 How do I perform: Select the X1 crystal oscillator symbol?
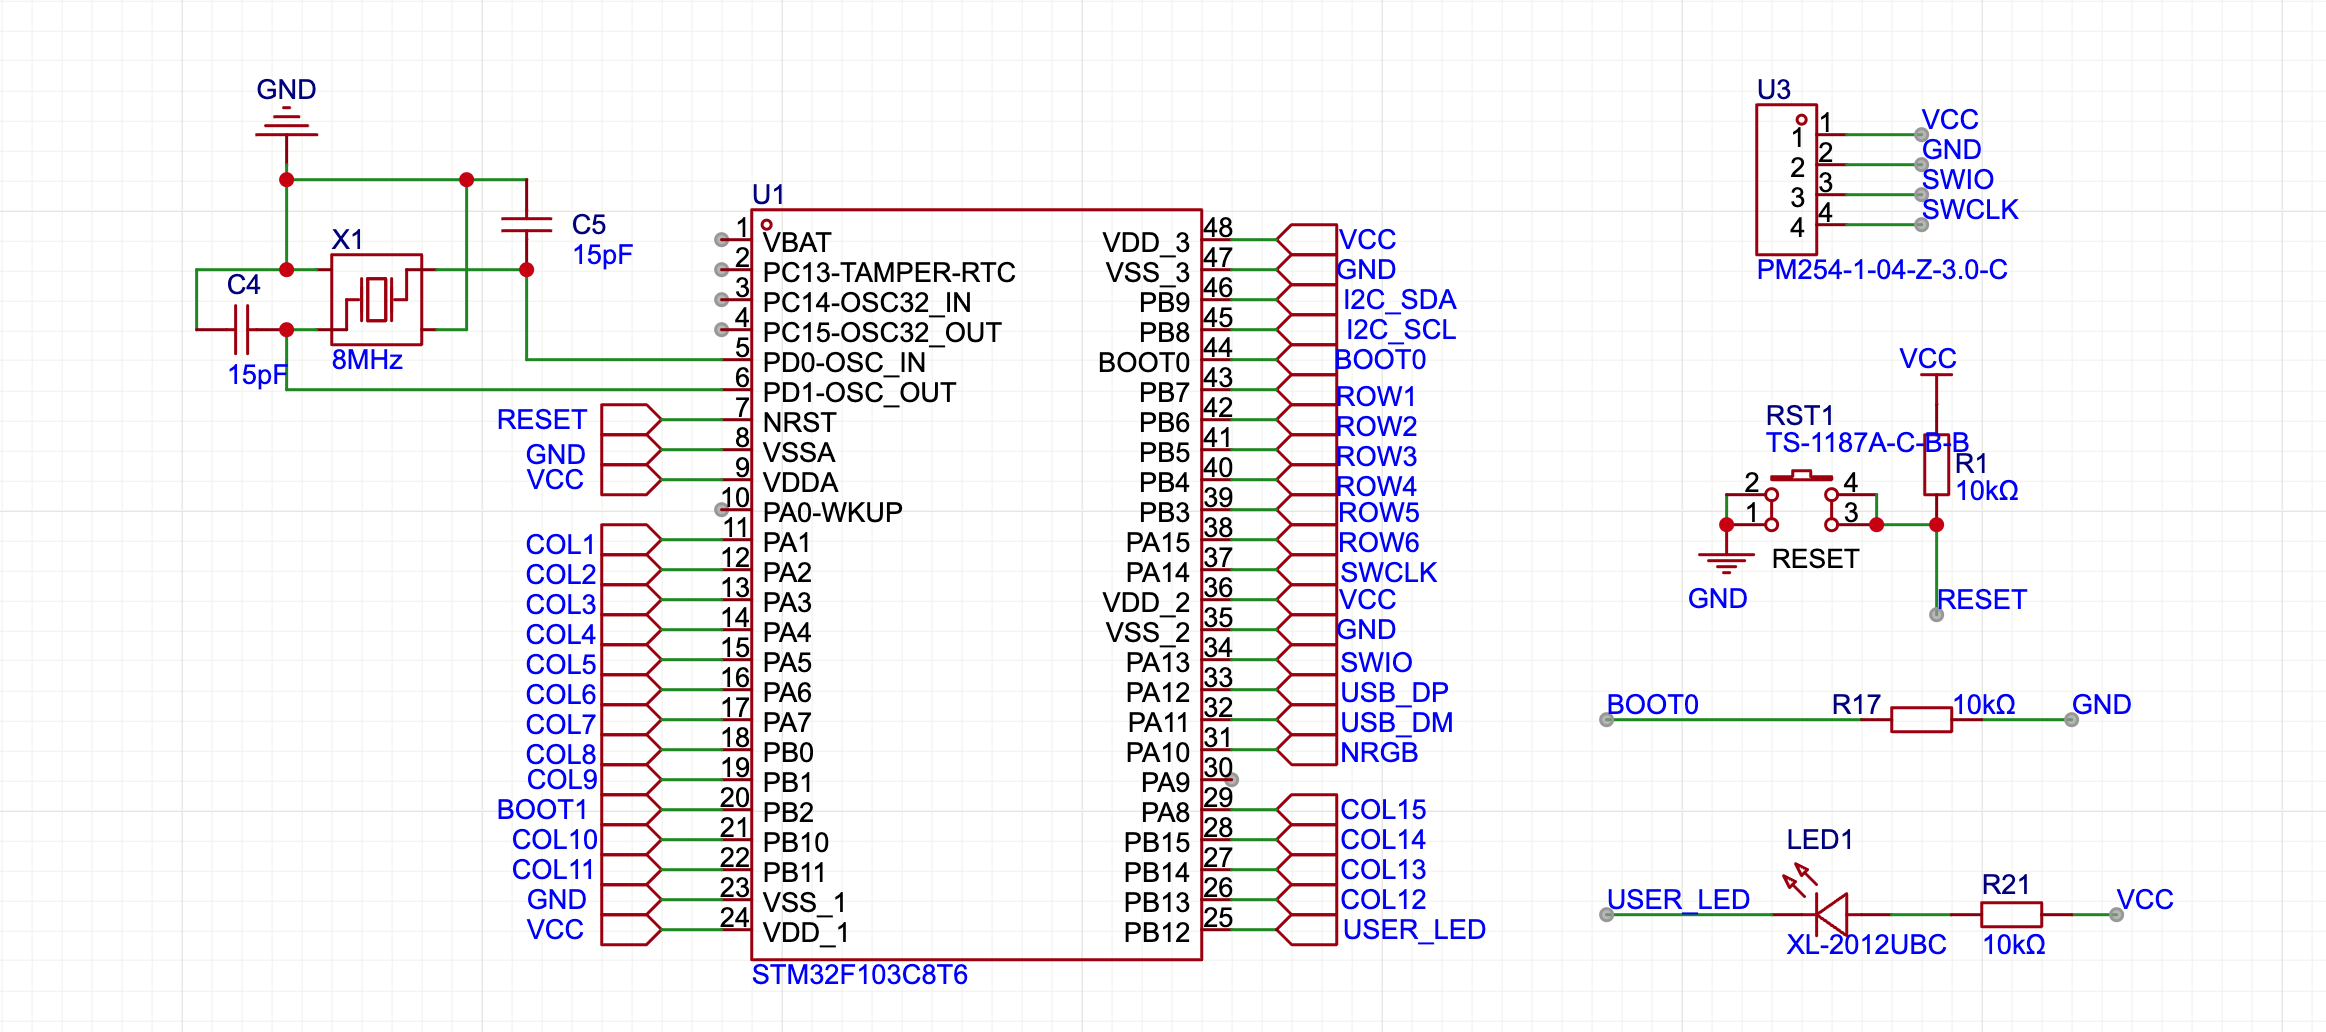click(x=376, y=299)
